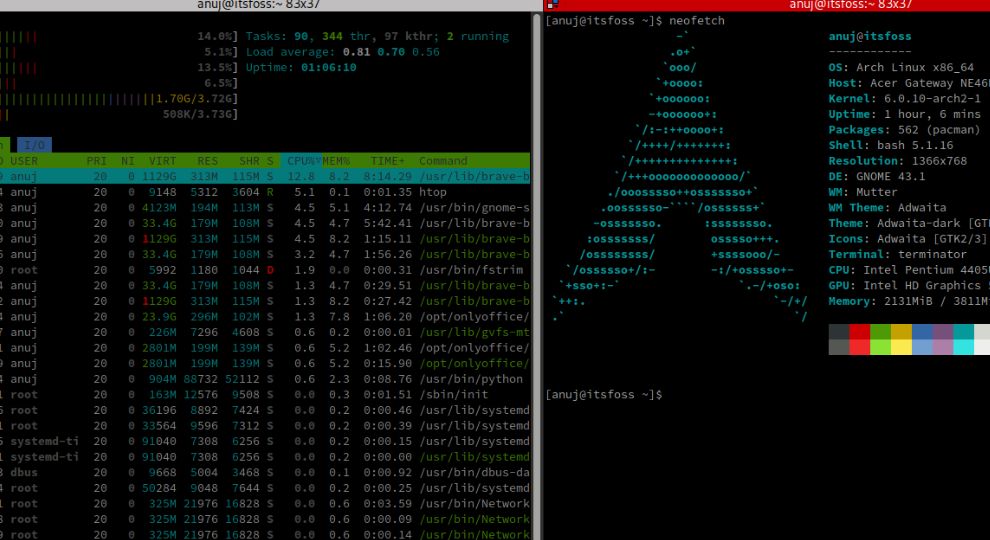
Task: Click the Memory: 2131MiB line in neofetch
Action: (x=909, y=301)
